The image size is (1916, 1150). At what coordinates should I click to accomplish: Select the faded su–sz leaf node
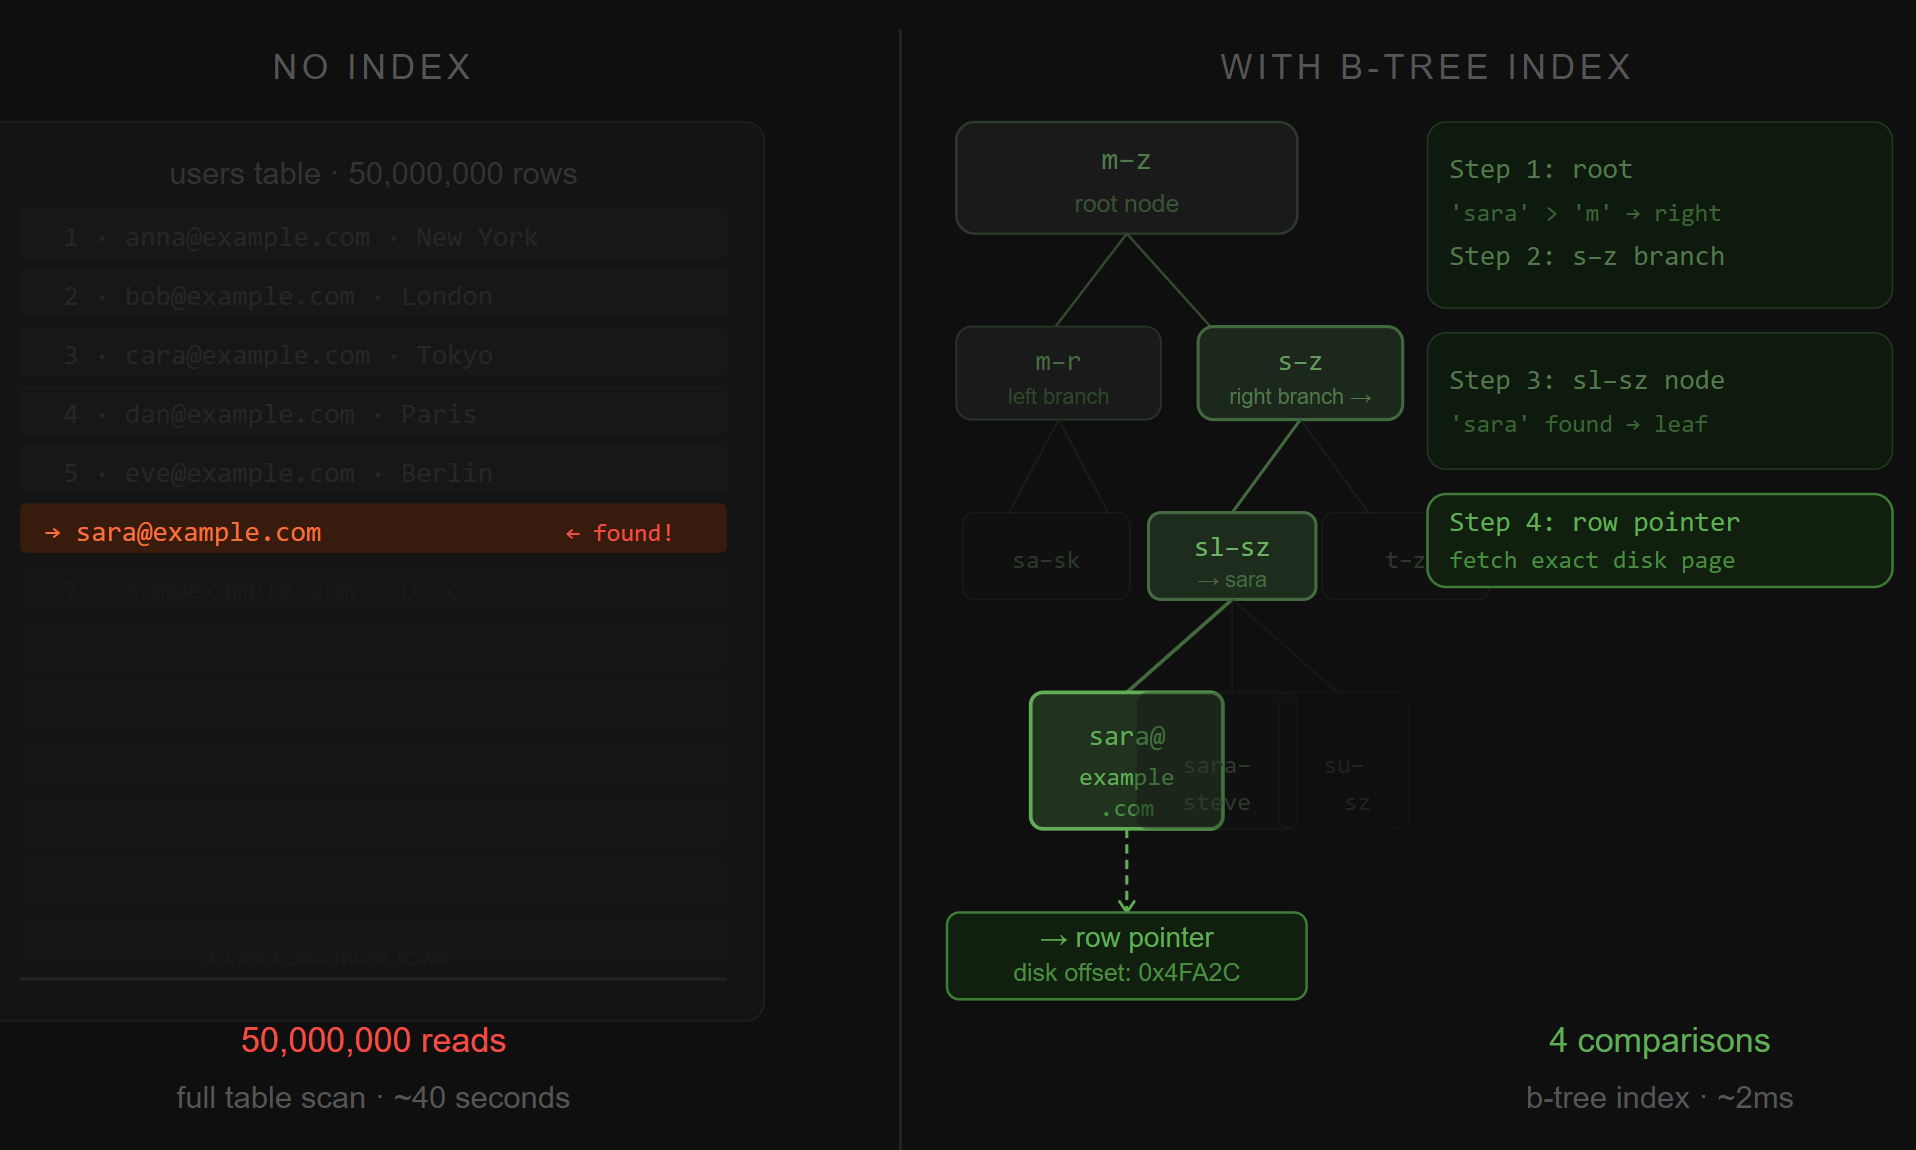tap(1345, 760)
